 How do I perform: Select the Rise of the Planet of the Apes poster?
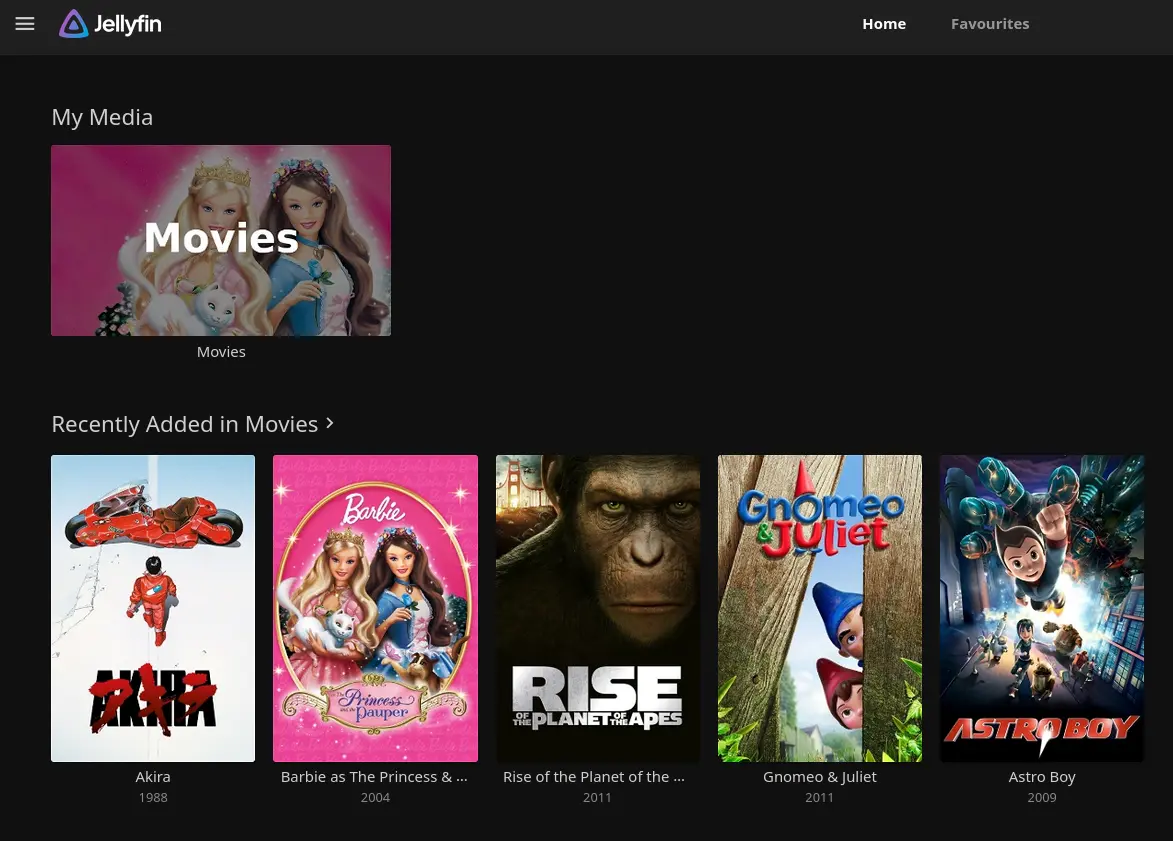pyautogui.click(x=598, y=608)
